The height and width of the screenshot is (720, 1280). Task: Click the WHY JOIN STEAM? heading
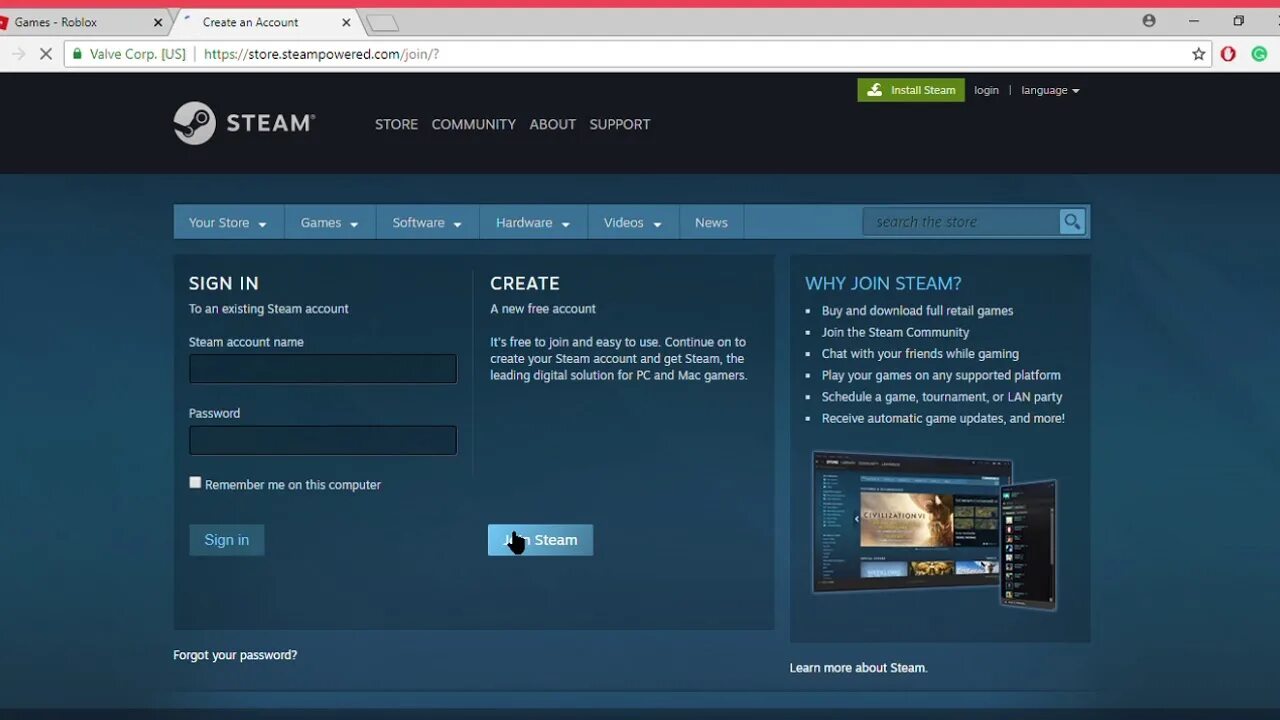click(x=883, y=283)
